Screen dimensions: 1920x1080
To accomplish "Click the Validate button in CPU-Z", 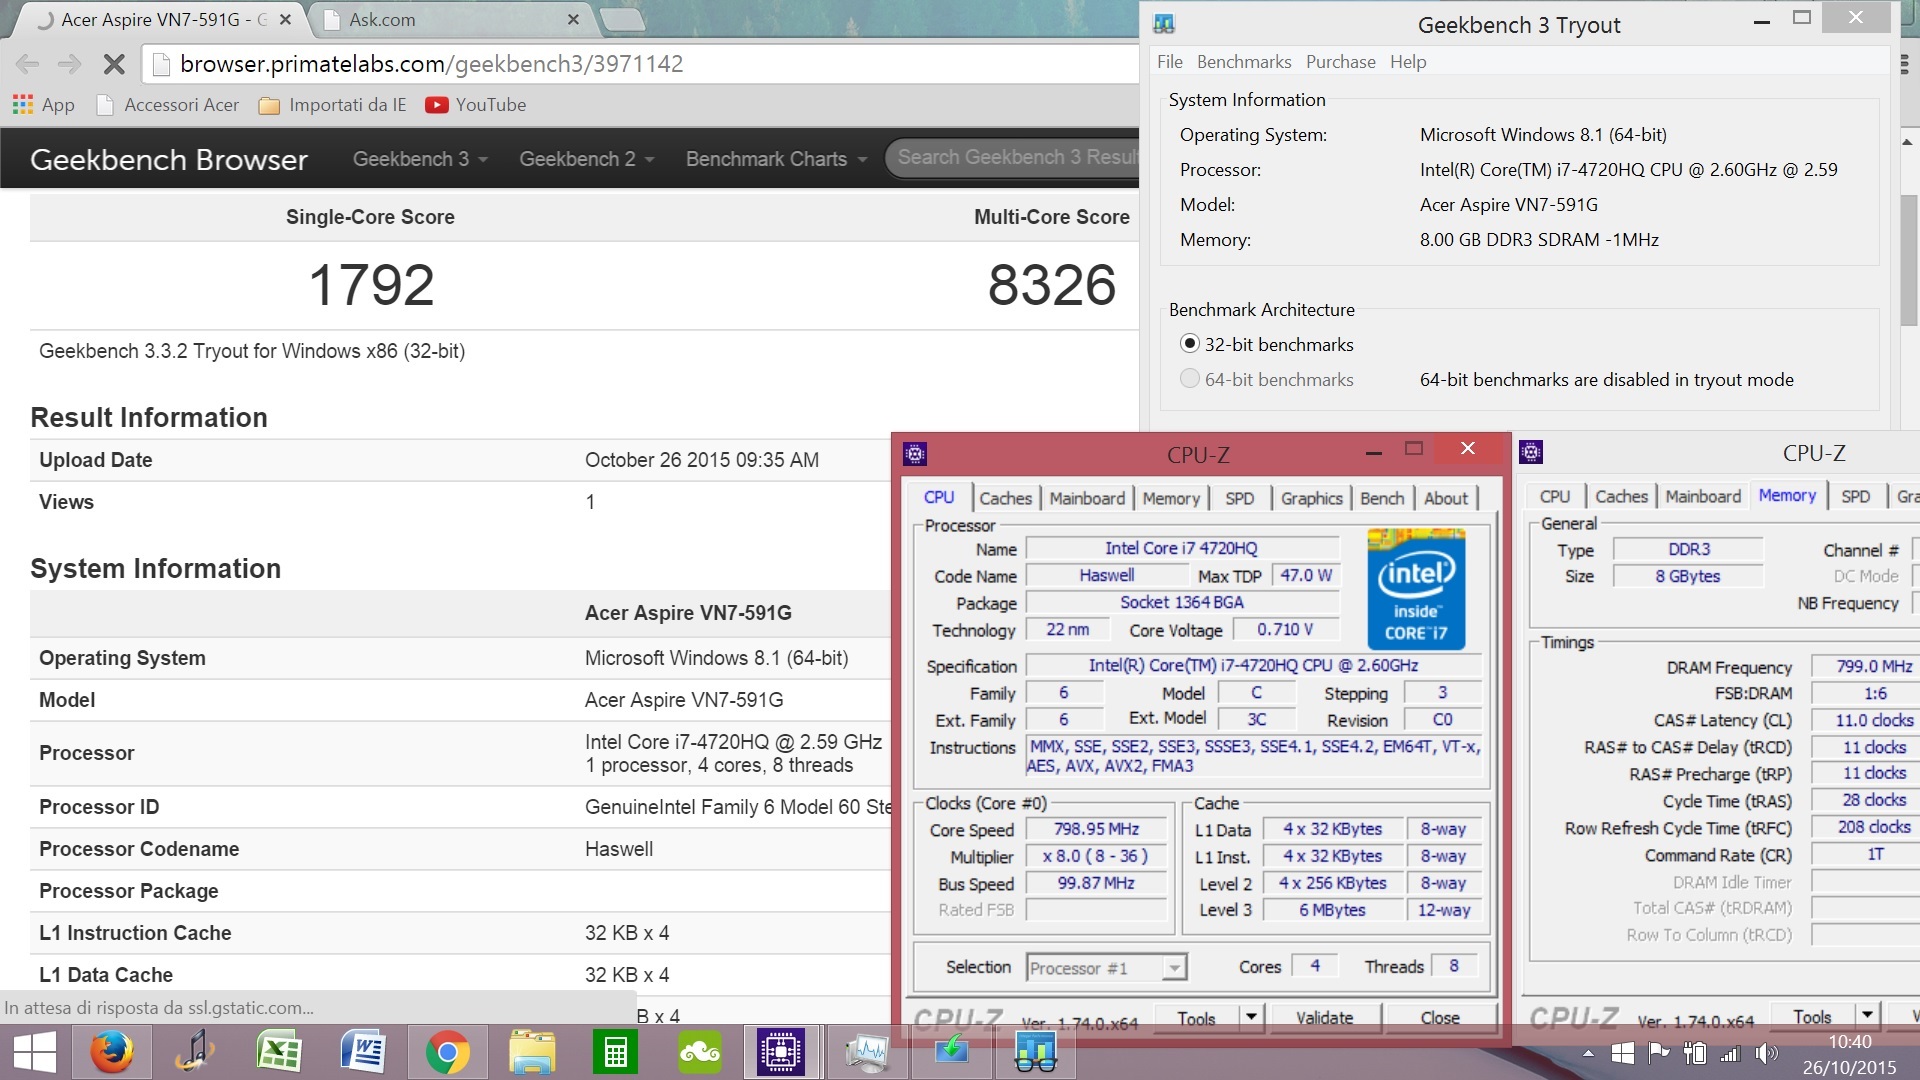I will (x=1324, y=1017).
